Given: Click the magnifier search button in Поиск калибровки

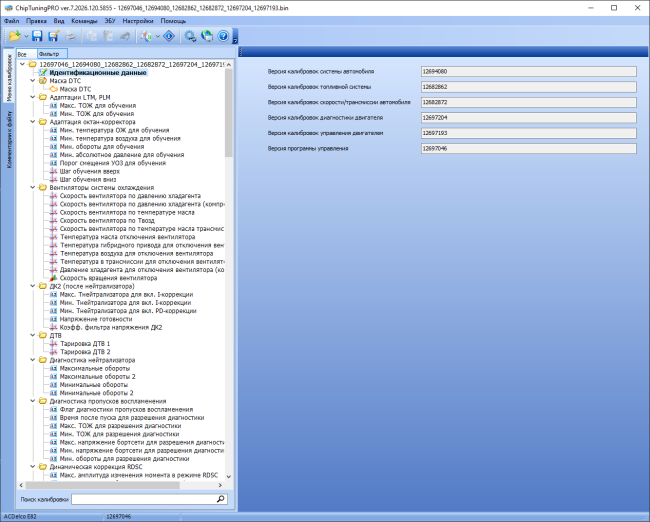Looking at the screenshot, I should 221,499.
